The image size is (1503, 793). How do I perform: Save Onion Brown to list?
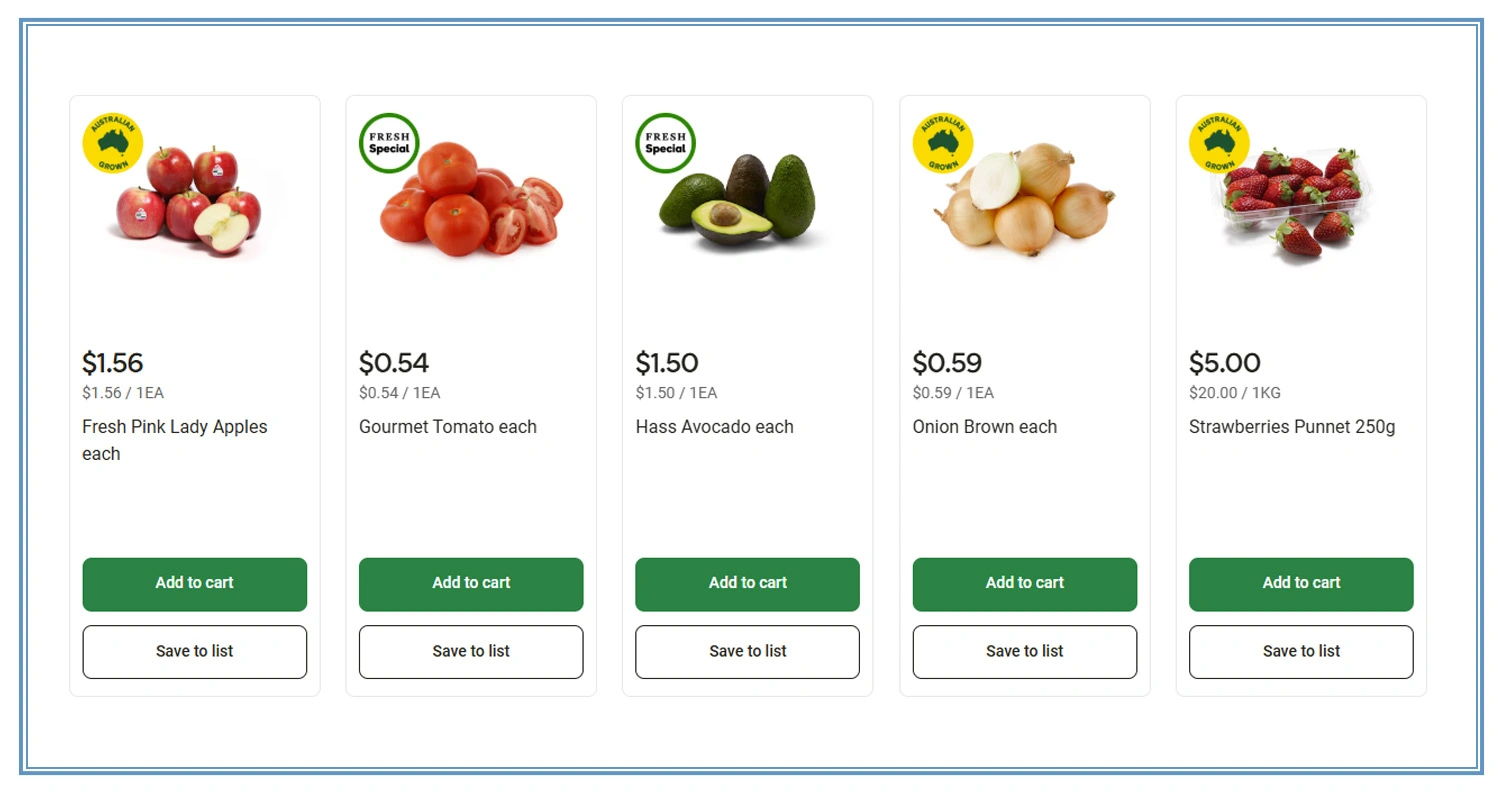click(1024, 651)
